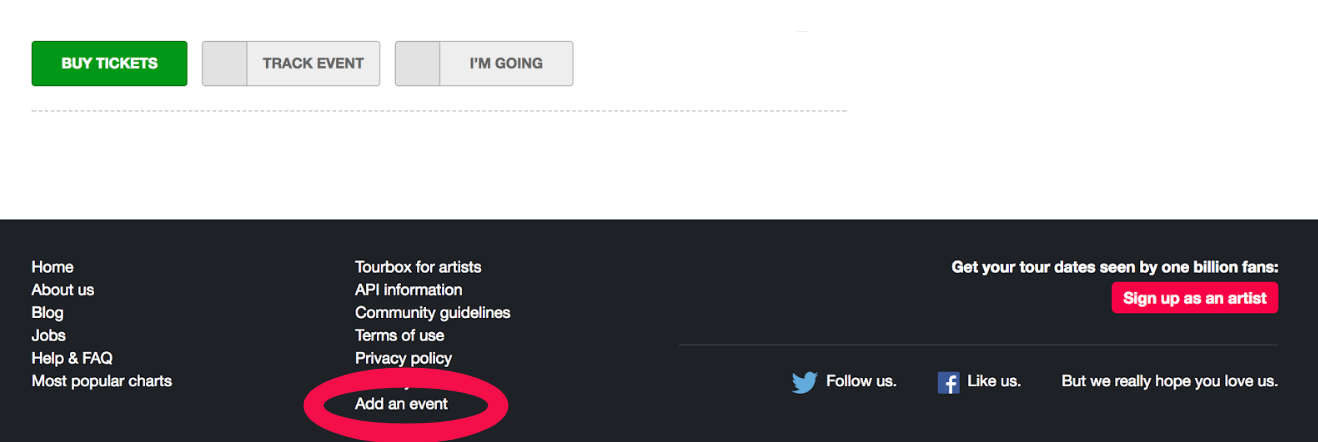
Task: Click the Facebook logo icon
Action: 949,382
